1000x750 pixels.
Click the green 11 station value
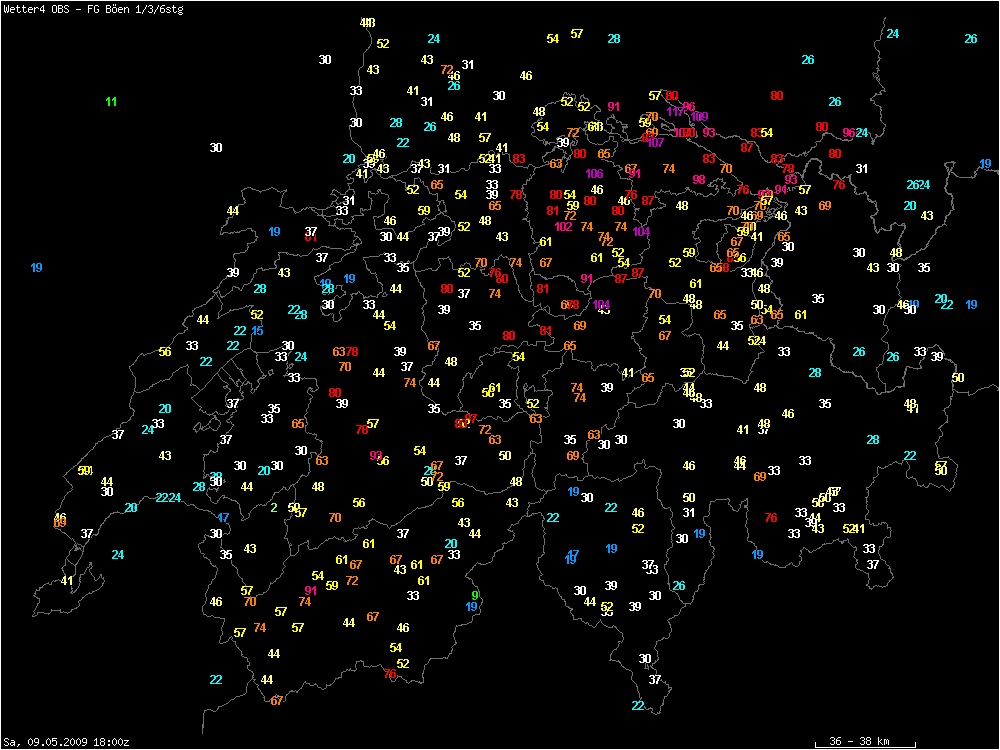111,102
